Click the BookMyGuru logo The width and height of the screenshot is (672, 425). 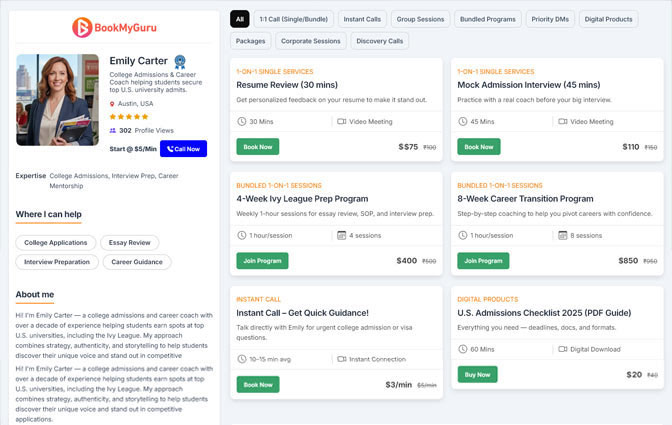tap(112, 28)
